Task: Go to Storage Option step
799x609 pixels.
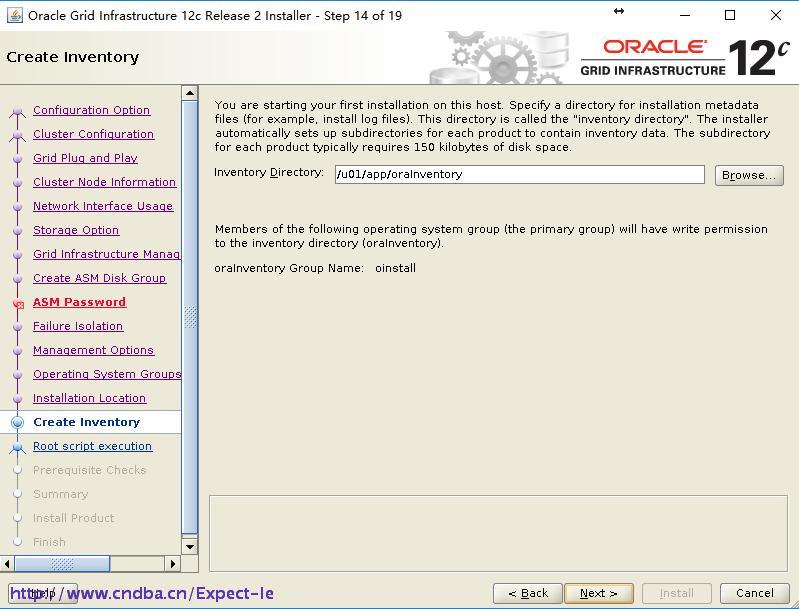Action: pos(76,230)
